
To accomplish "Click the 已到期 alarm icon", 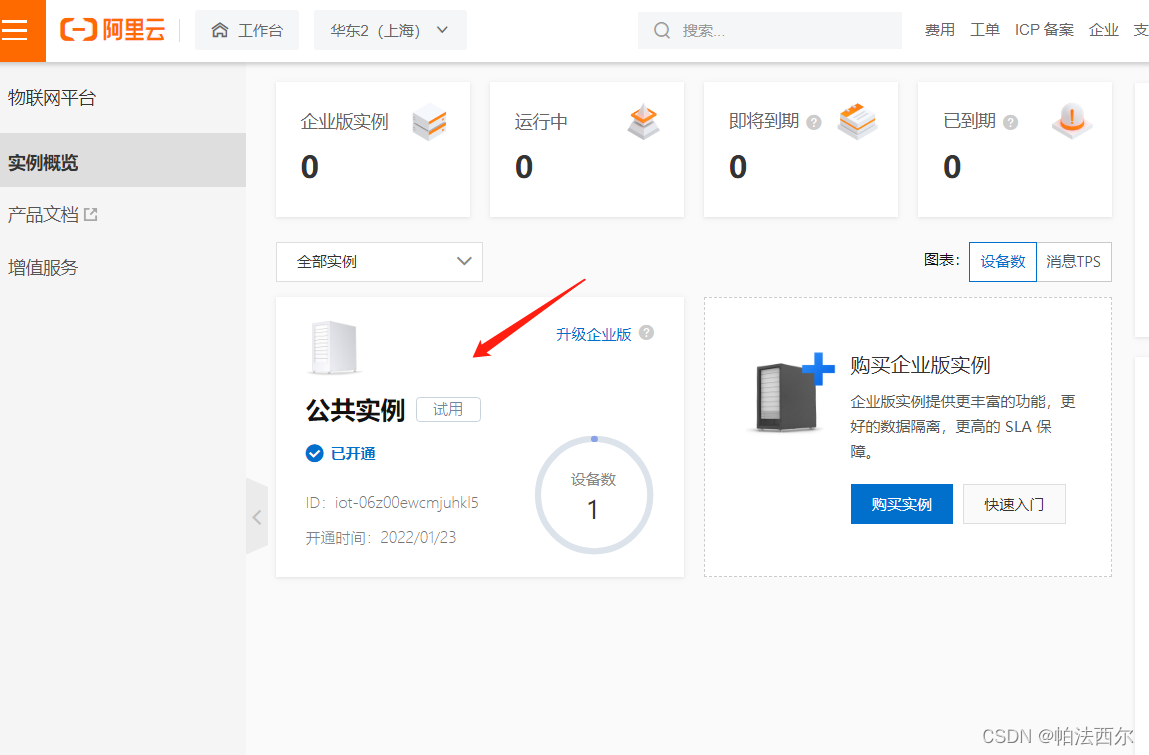I will click(x=1072, y=121).
